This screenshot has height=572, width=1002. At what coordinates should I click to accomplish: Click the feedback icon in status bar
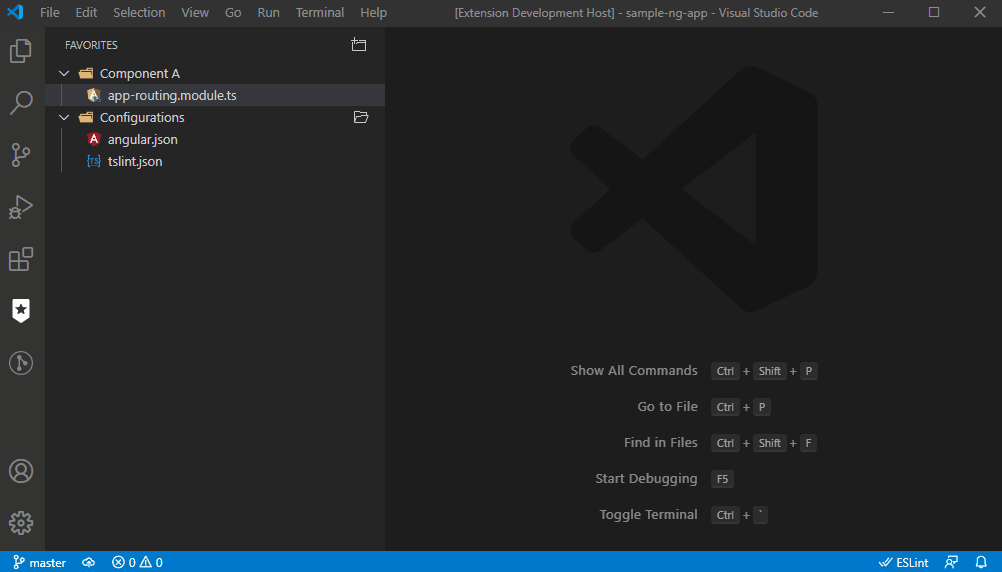click(x=952, y=562)
